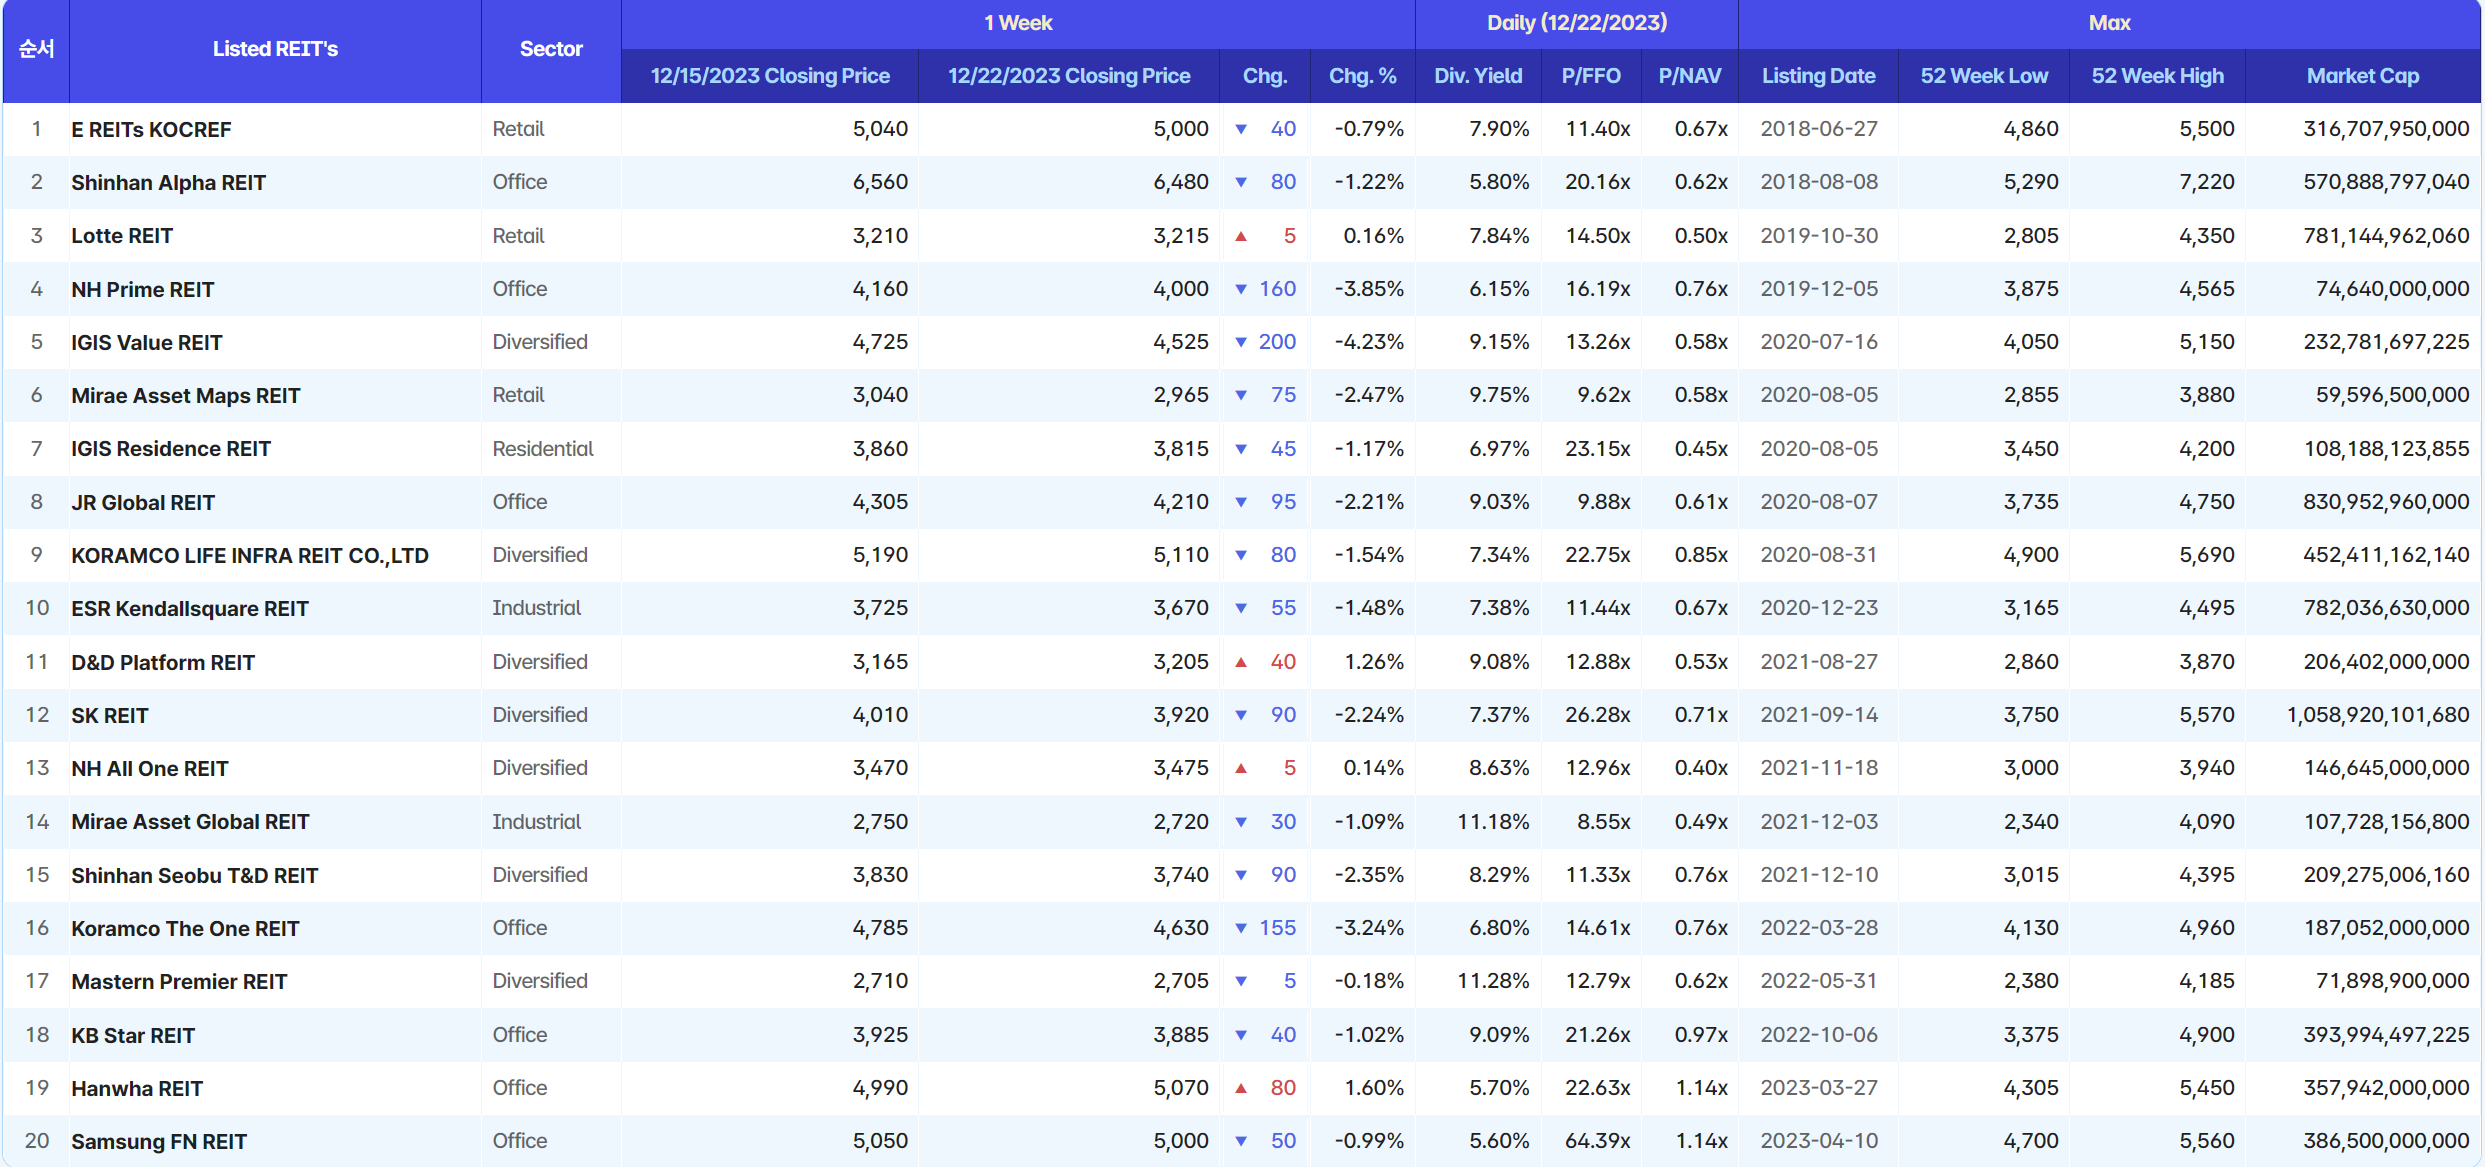Screen dimensions: 2485x1167
Task: Click the down arrow in Samsung FN REIT row
Action: coord(1241,1141)
